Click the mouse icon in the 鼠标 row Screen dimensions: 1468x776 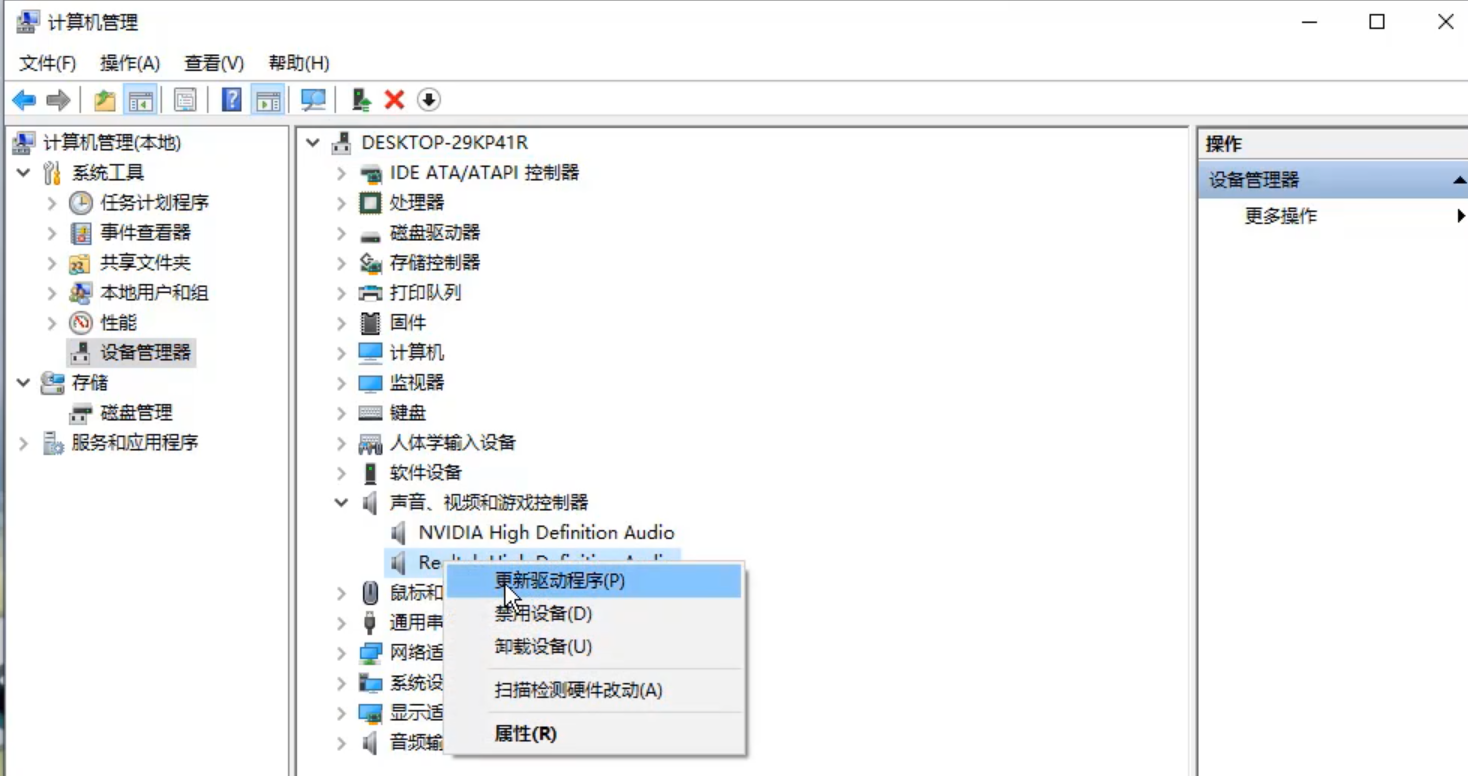coord(371,593)
